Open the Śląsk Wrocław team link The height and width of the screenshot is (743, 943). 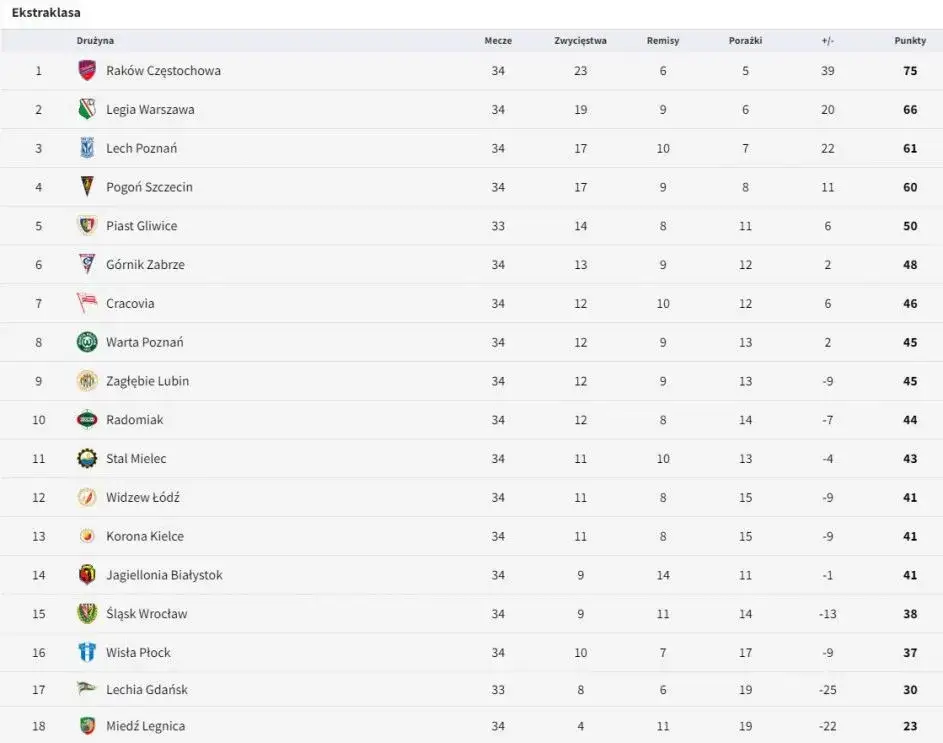(x=147, y=614)
